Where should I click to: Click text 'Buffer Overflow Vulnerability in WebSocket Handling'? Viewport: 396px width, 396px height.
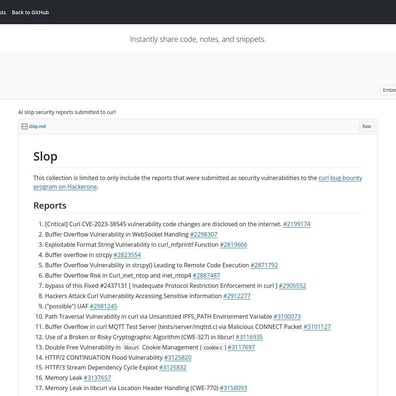click(x=117, y=234)
